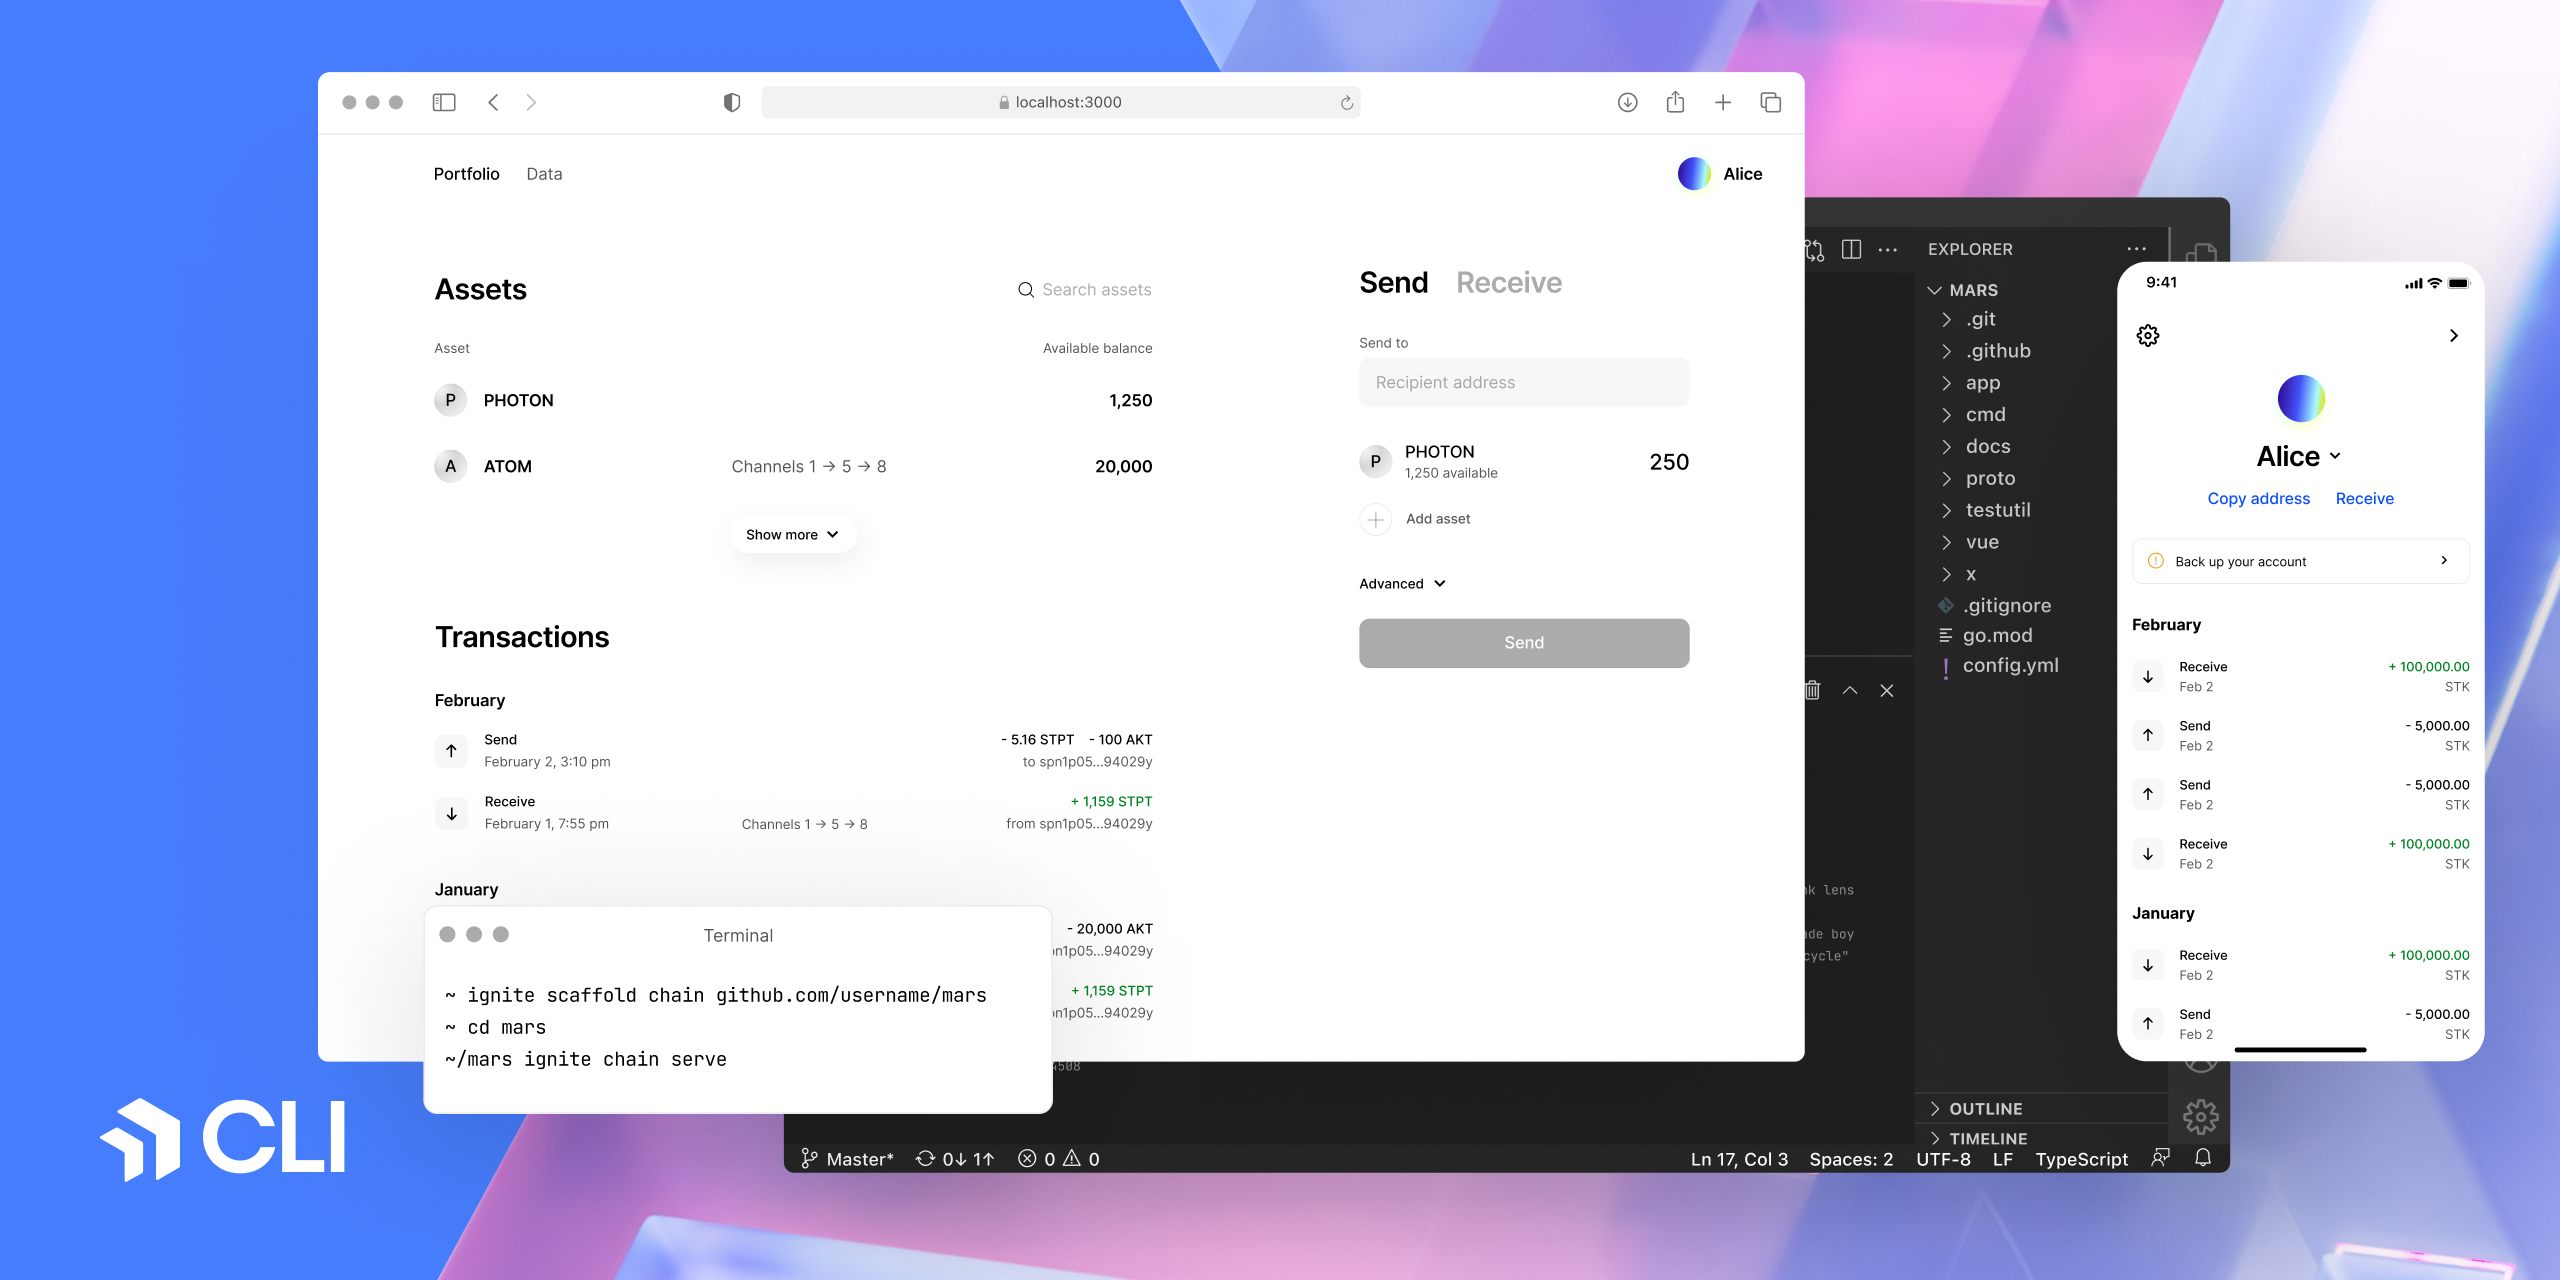Open the Back up your account banner
The image size is (2560, 1280).
[x=2299, y=561]
